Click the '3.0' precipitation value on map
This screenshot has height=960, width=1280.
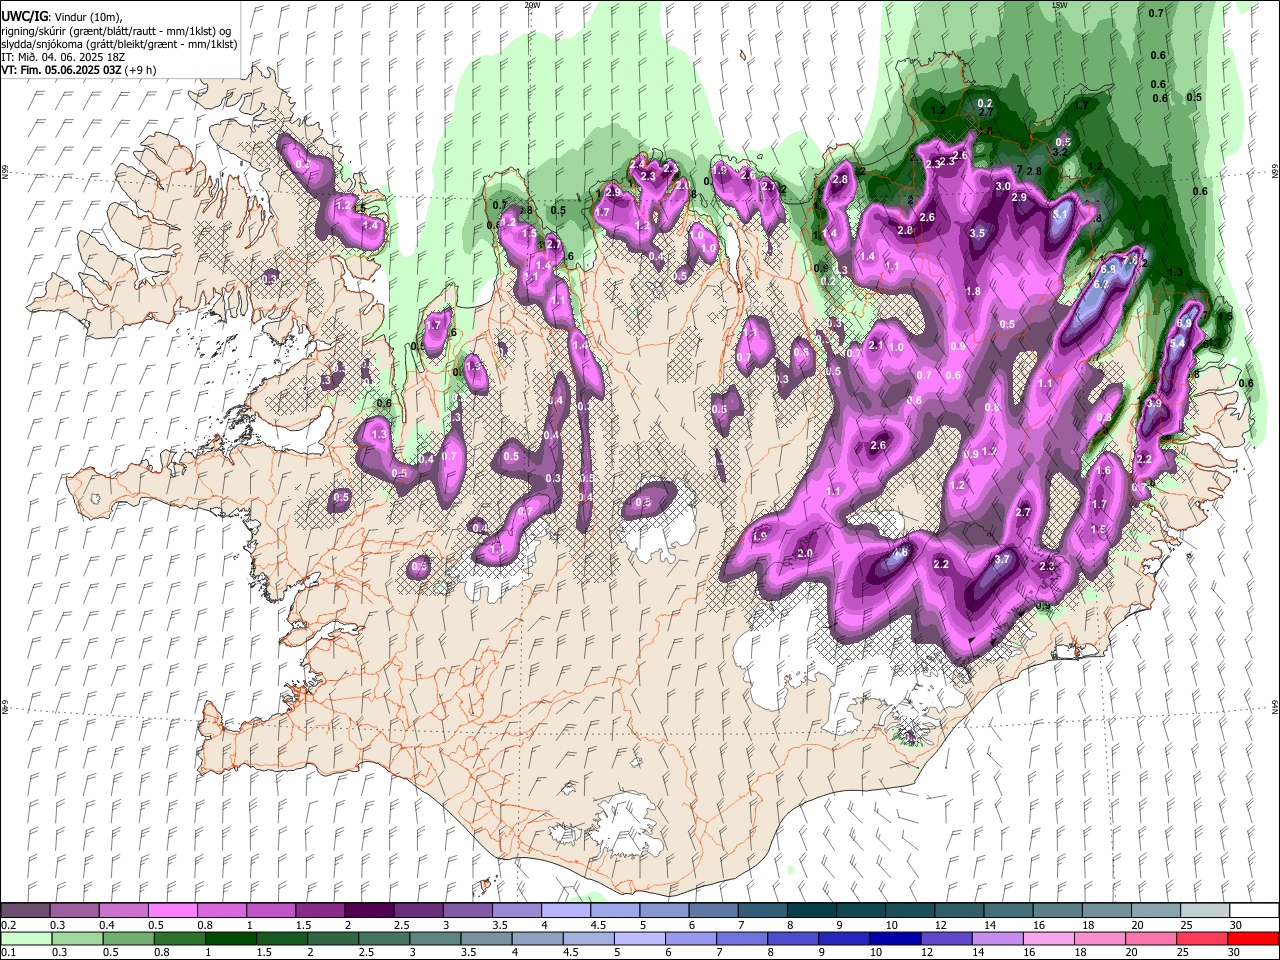point(1003,187)
